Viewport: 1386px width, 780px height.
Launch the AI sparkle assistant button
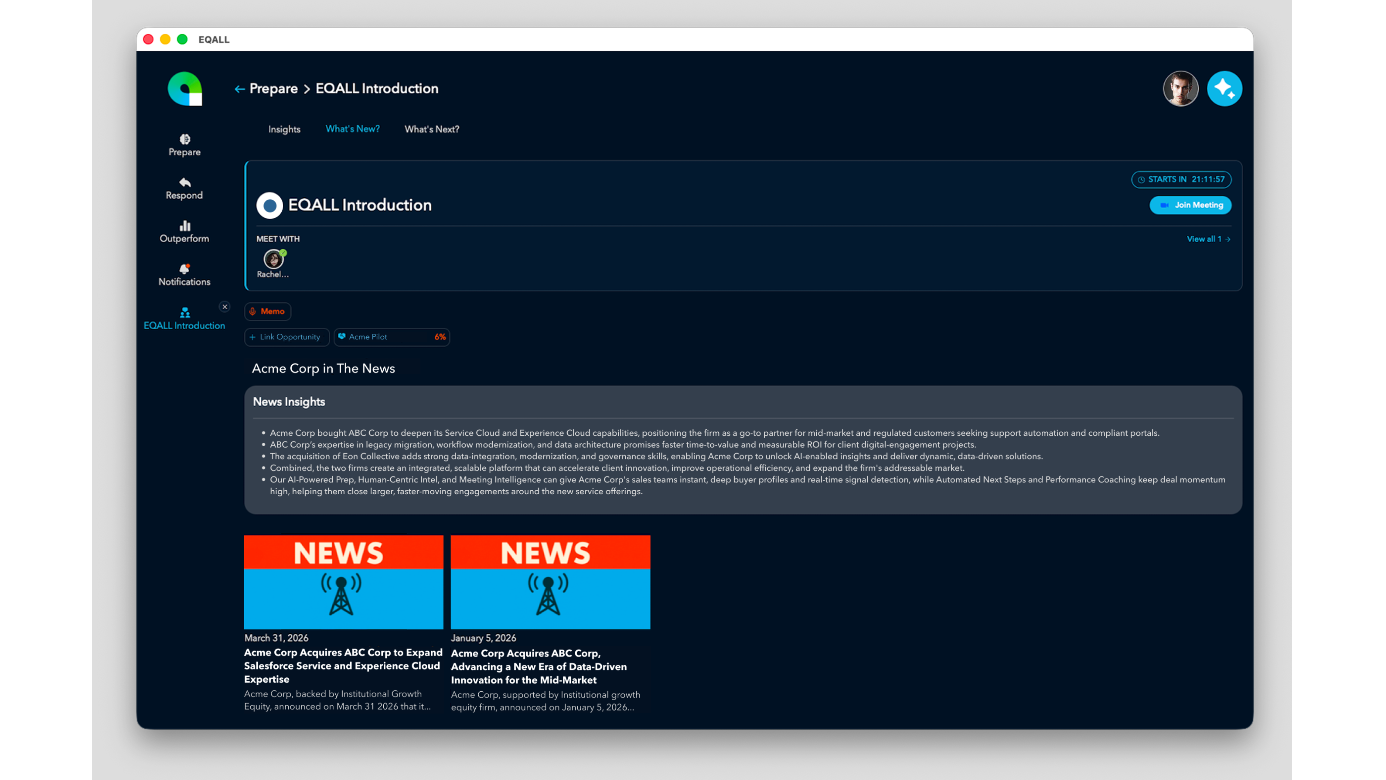pos(1225,89)
